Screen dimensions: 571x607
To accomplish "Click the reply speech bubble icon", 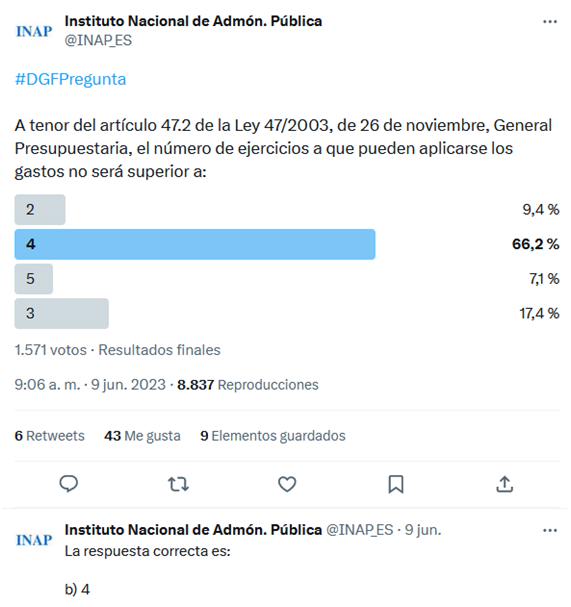I will (69, 484).
